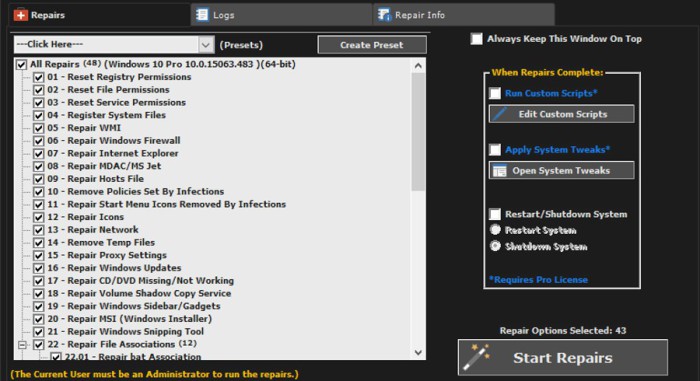Uncheck 22 - Repair File Associations checkbox
Viewport: 700px width, 381px height.
click(39, 345)
